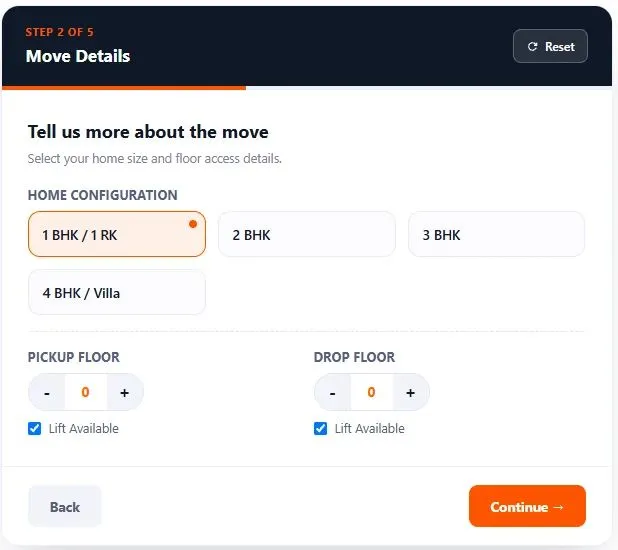Select 4 BHK / Villa option
The width and height of the screenshot is (618, 550).
tap(117, 292)
